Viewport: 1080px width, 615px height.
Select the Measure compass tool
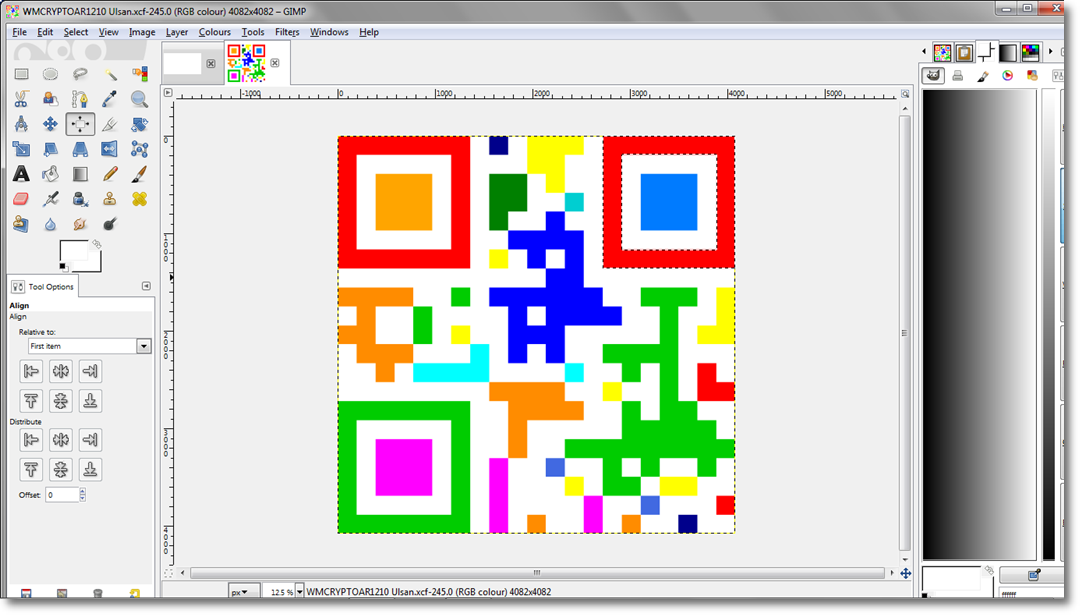click(x=21, y=124)
